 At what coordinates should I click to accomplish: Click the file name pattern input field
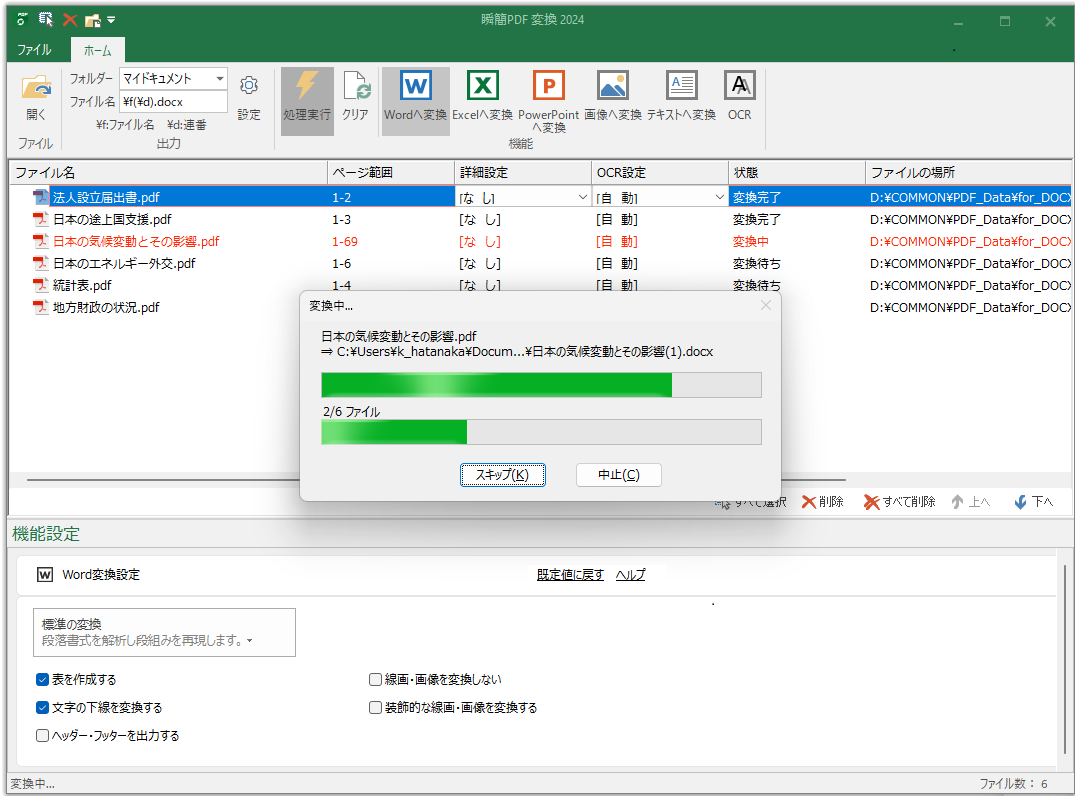point(173,101)
